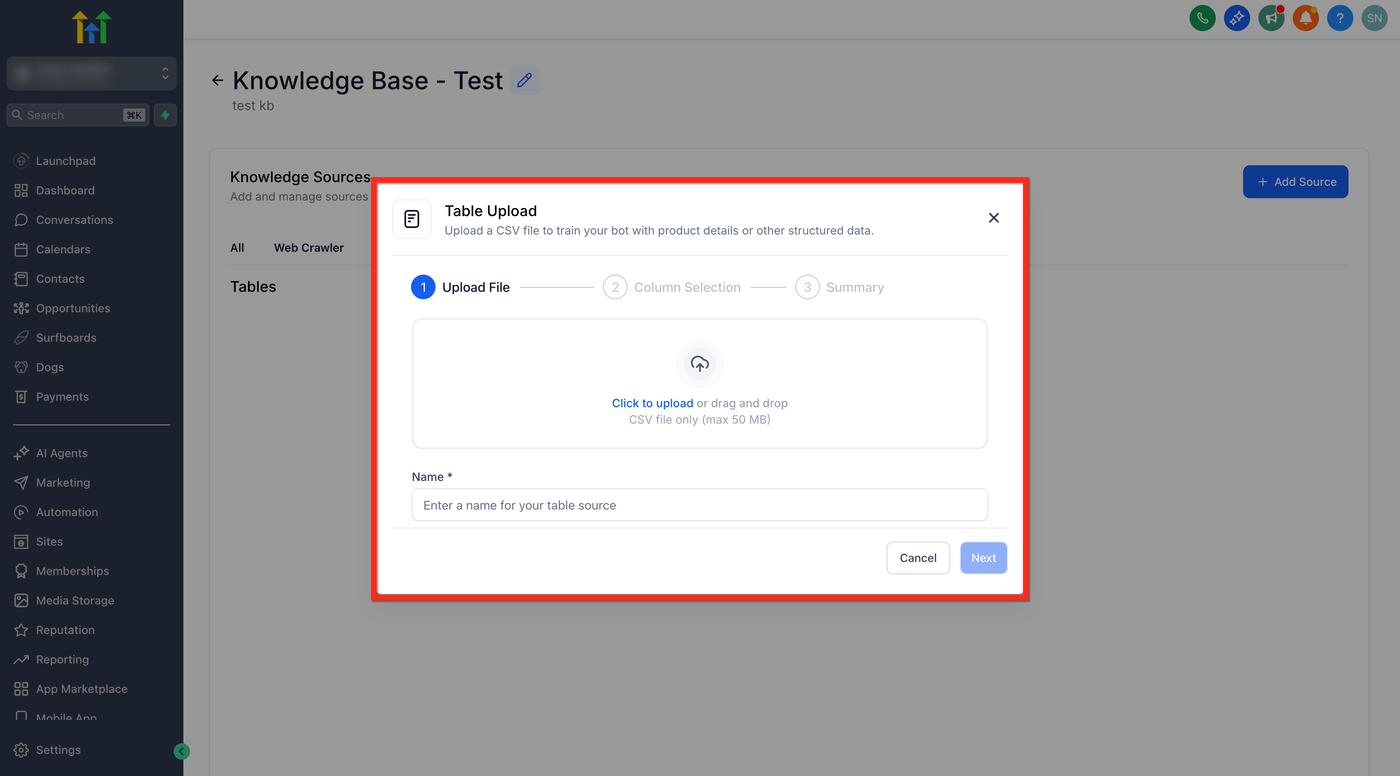Select the Web Crawler tab

[308, 248]
